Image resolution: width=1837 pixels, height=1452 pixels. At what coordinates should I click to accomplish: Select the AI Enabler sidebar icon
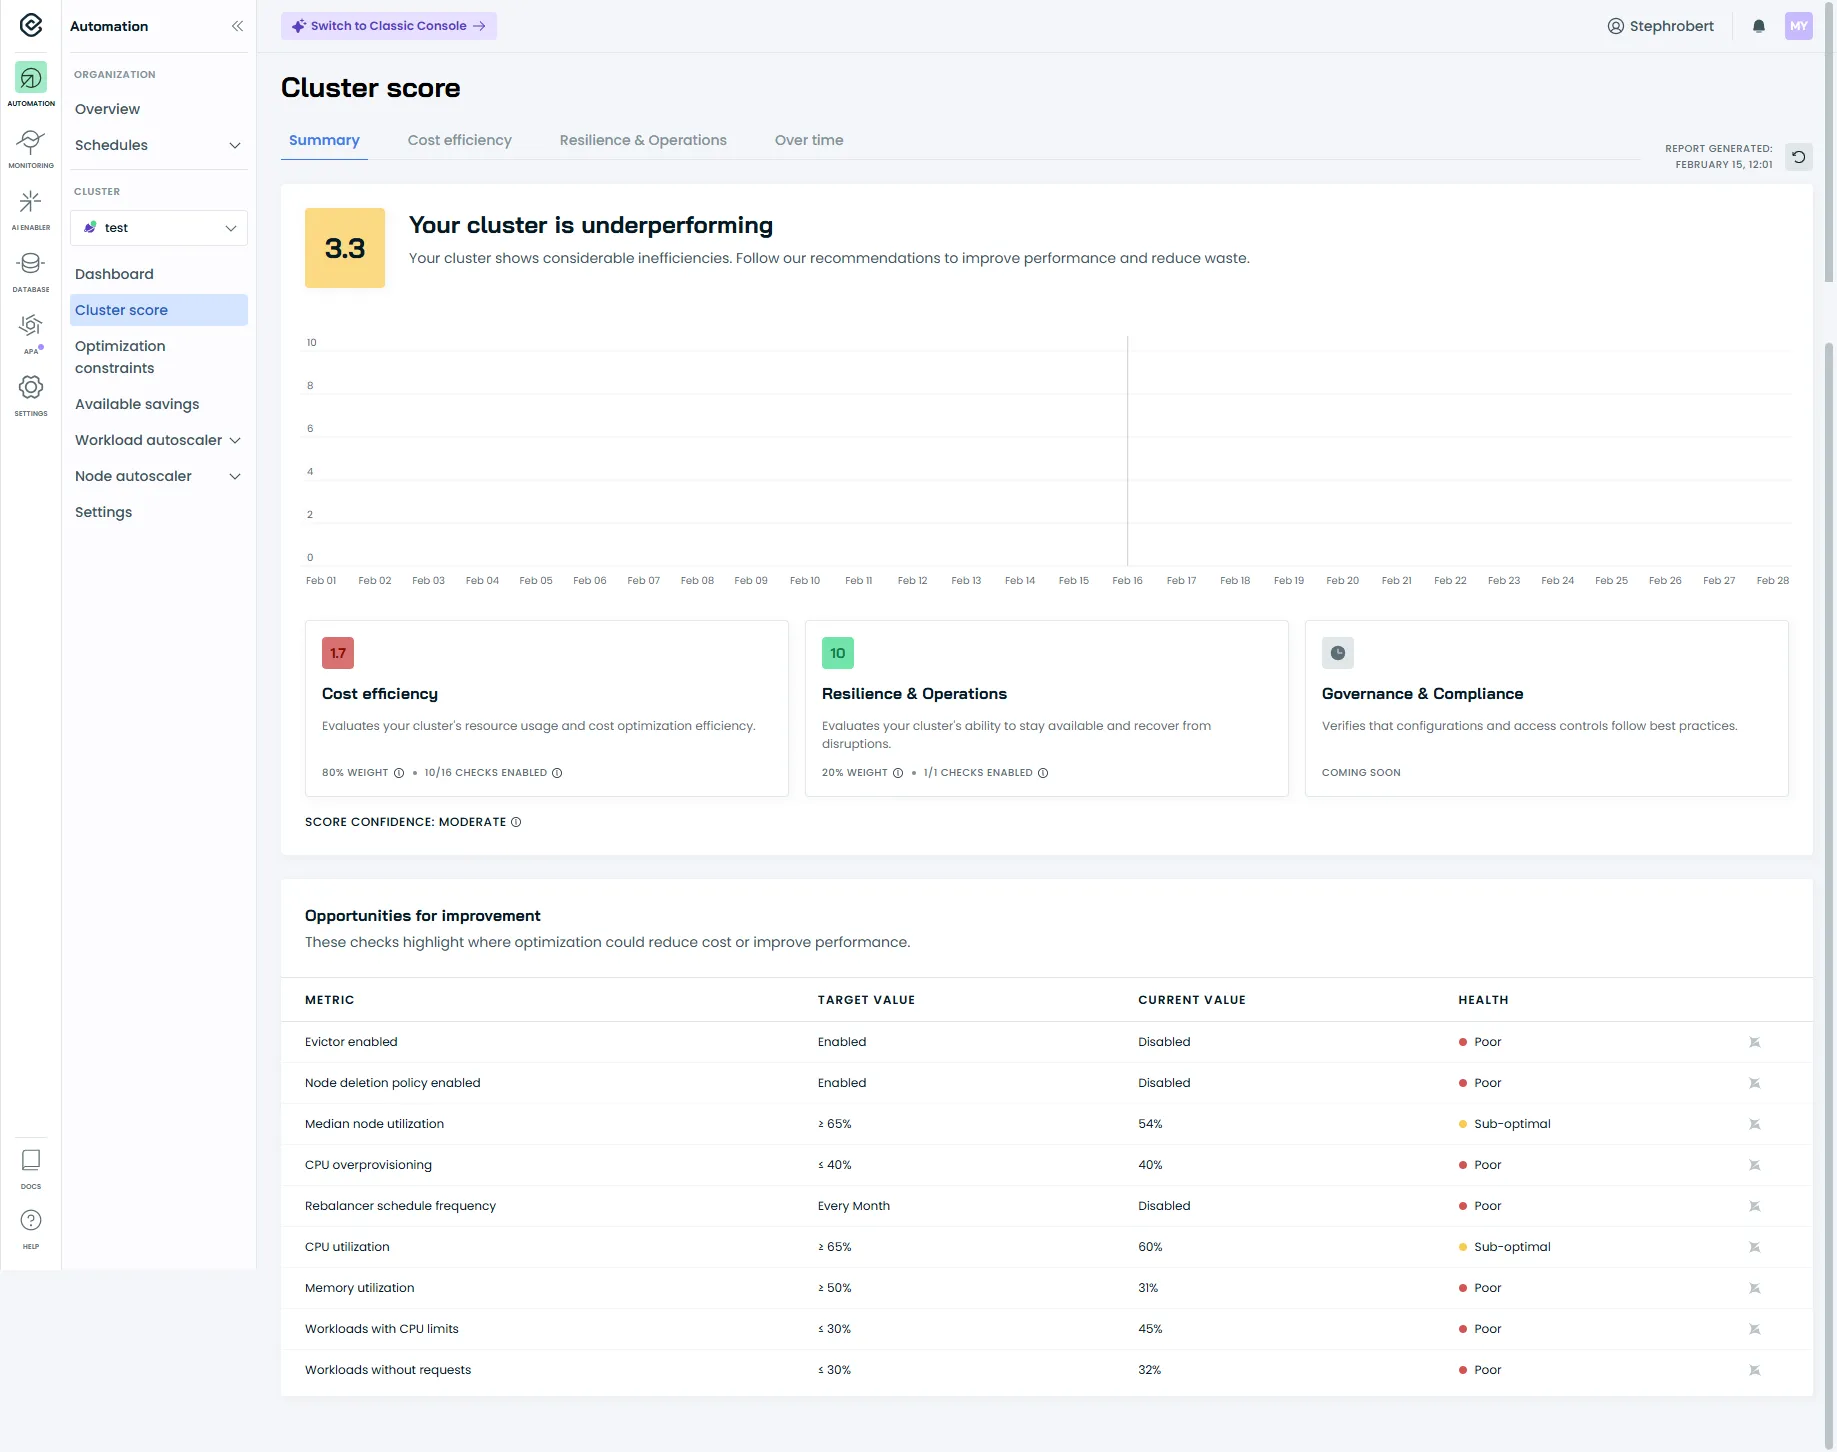click(31, 208)
